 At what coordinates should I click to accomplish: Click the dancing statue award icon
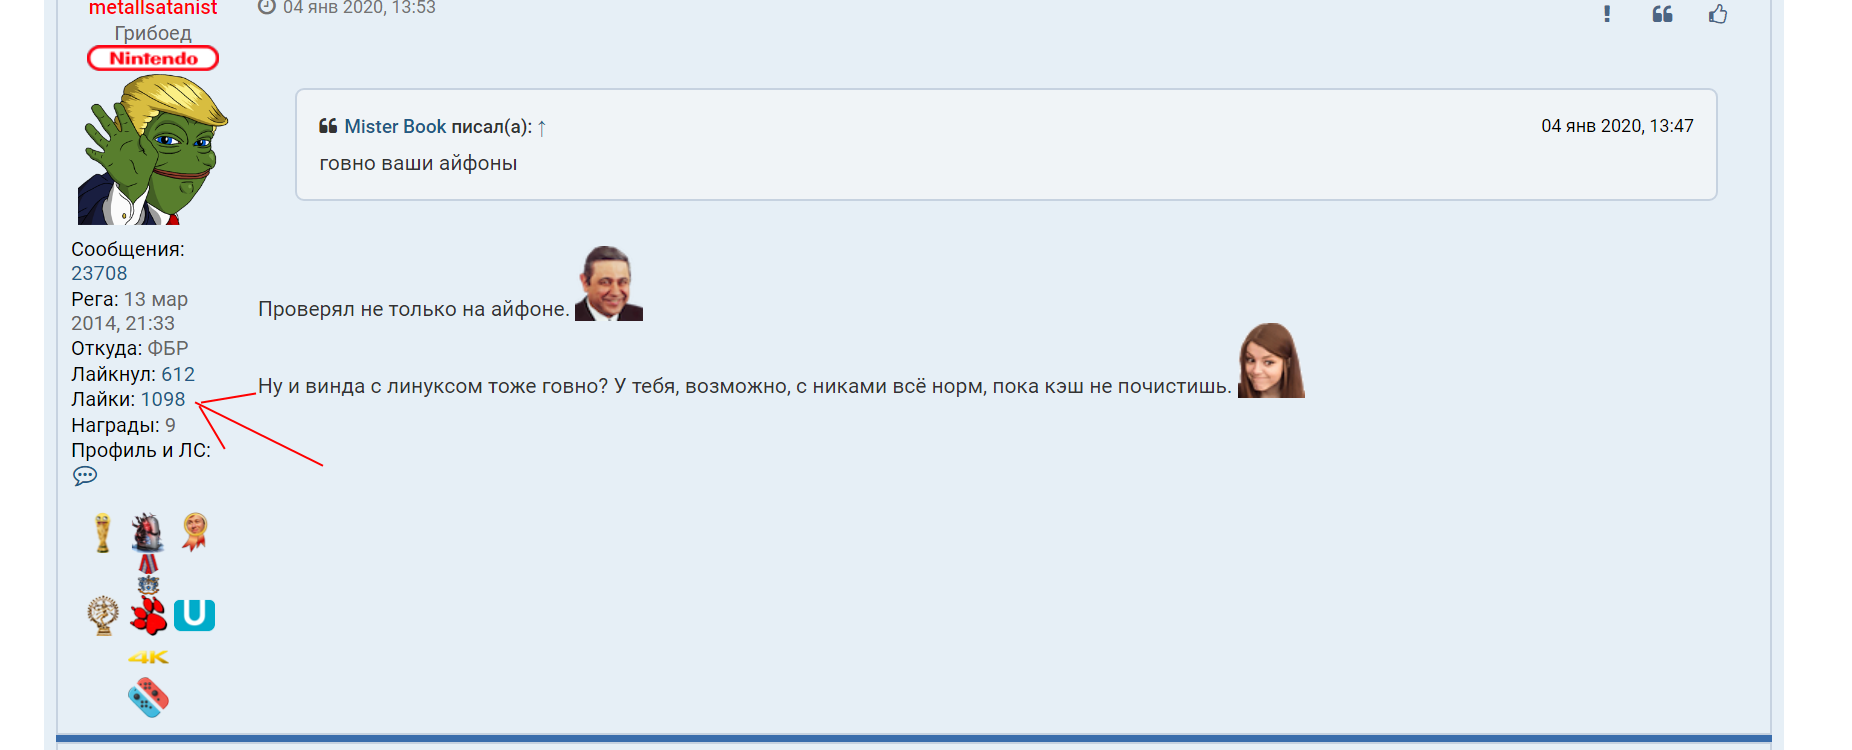click(x=102, y=615)
